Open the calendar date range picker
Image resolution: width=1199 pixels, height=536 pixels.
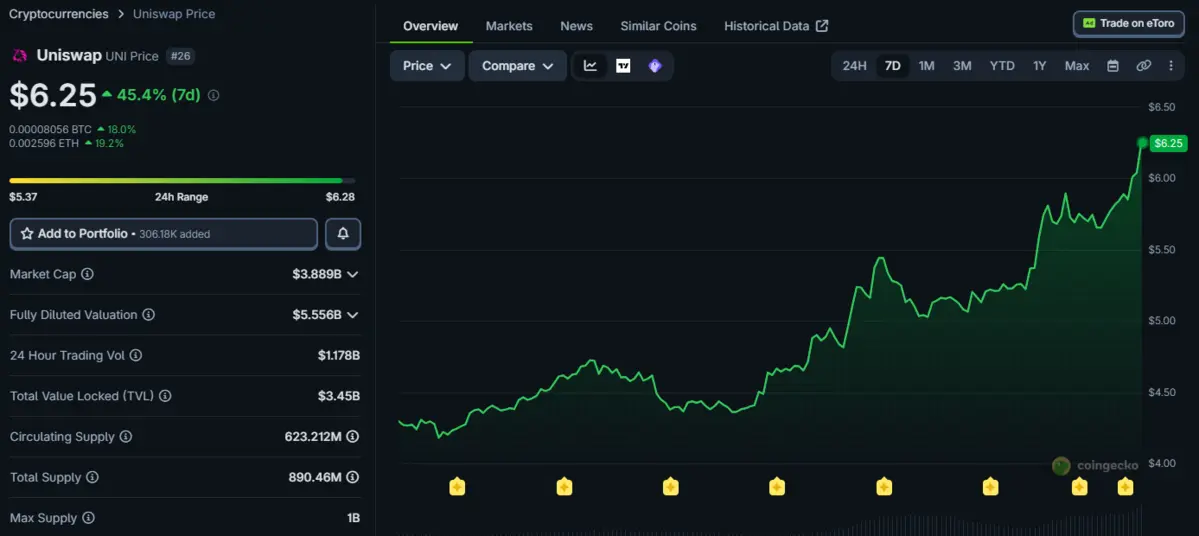pos(1113,66)
